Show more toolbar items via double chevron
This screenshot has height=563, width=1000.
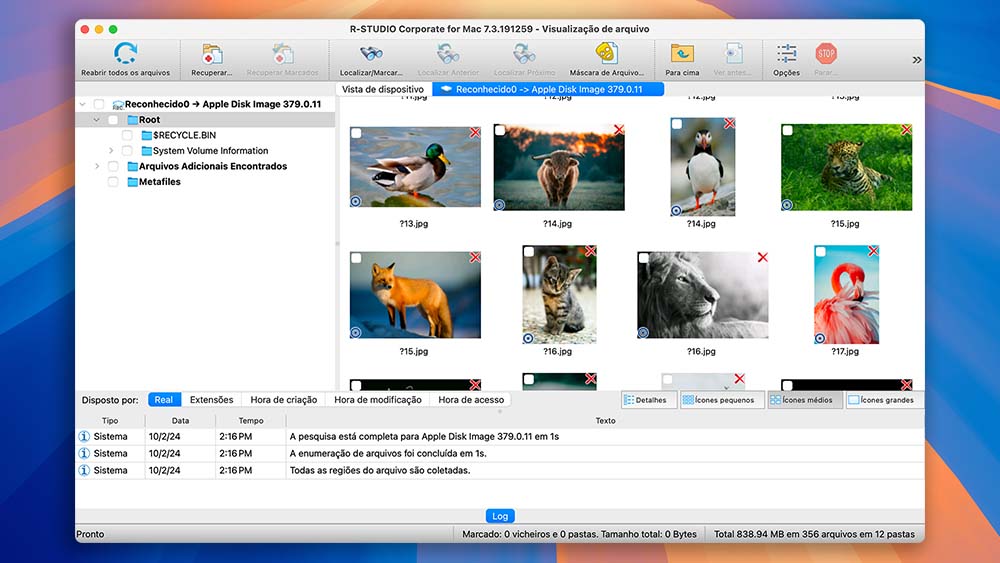pyautogui.click(x=916, y=60)
